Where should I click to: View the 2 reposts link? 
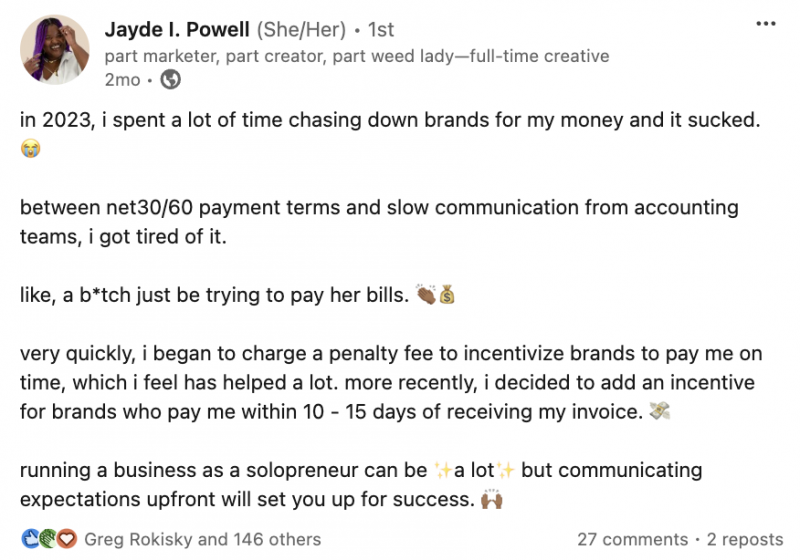pos(744,539)
